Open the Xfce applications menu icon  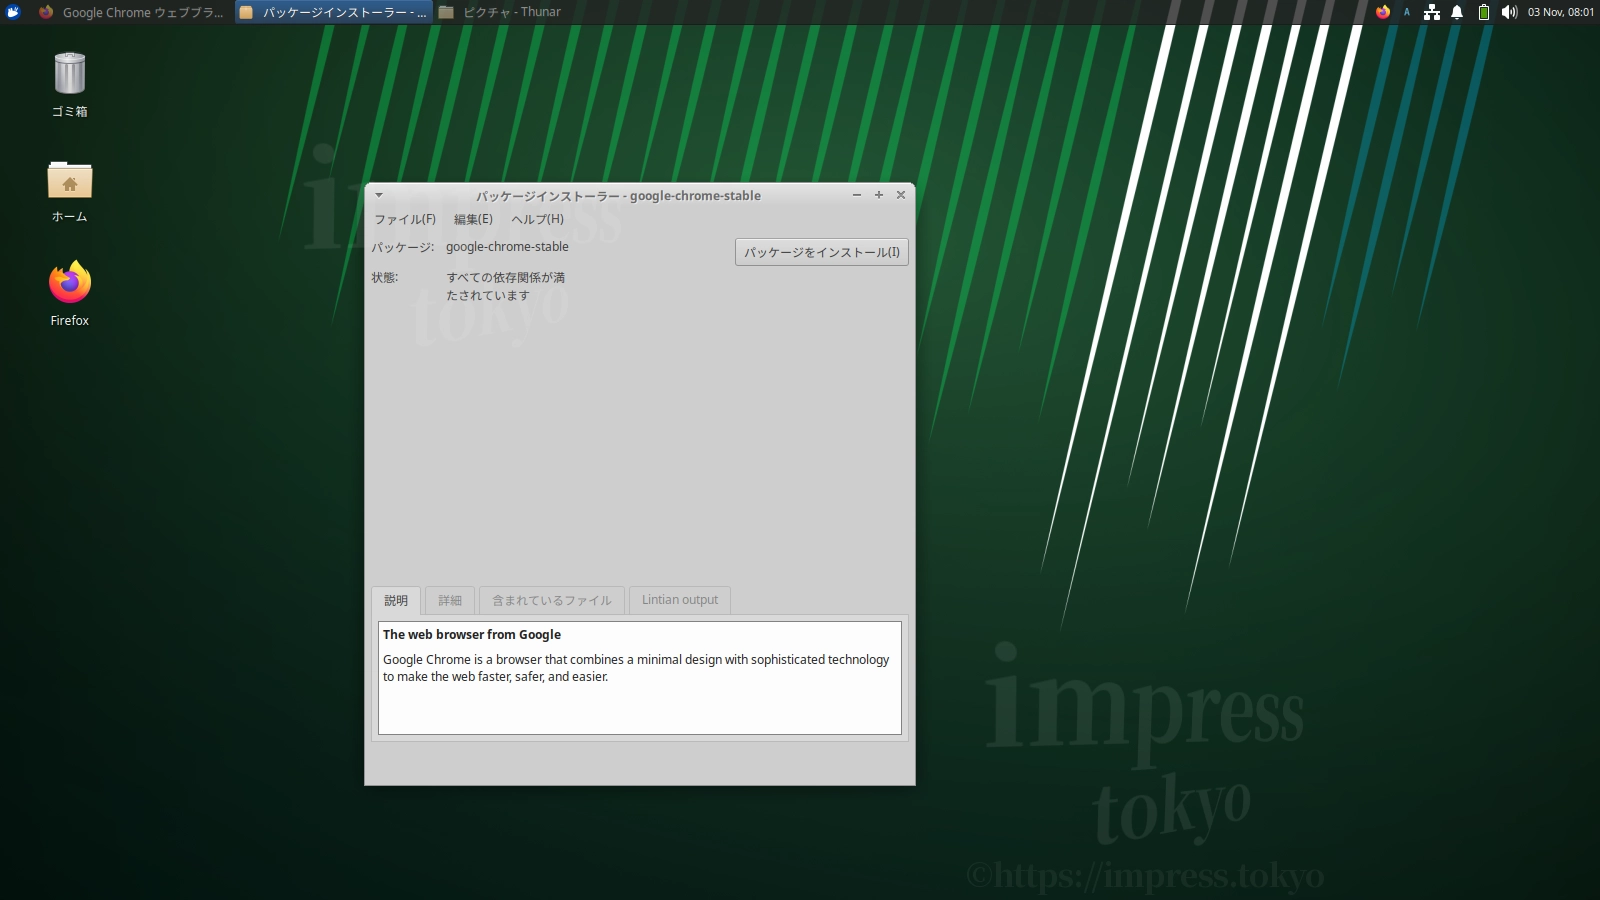pyautogui.click(x=13, y=12)
